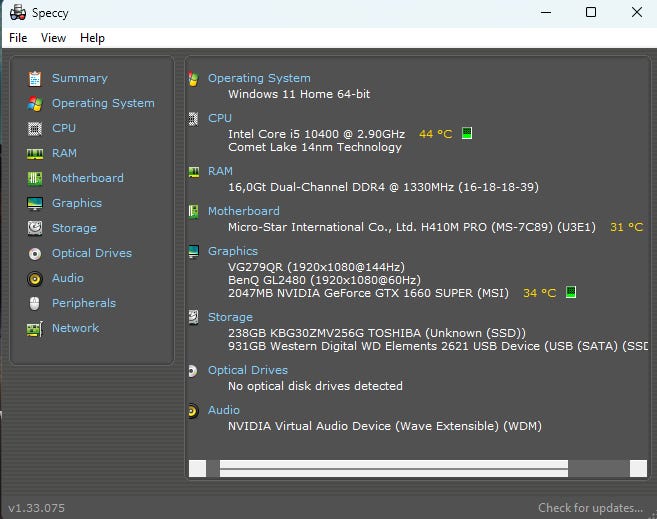The image size is (657, 519).
Task: Select RAM section in the sidebar
Action: pos(64,153)
